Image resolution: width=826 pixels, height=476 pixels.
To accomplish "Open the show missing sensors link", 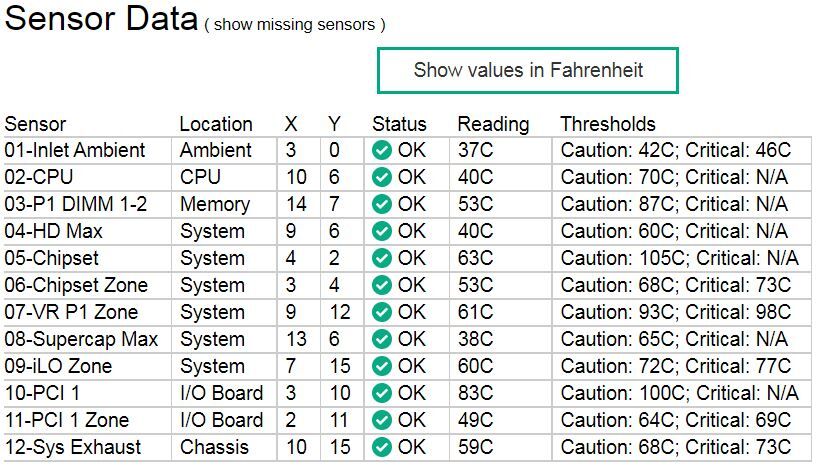I will 295,24.
